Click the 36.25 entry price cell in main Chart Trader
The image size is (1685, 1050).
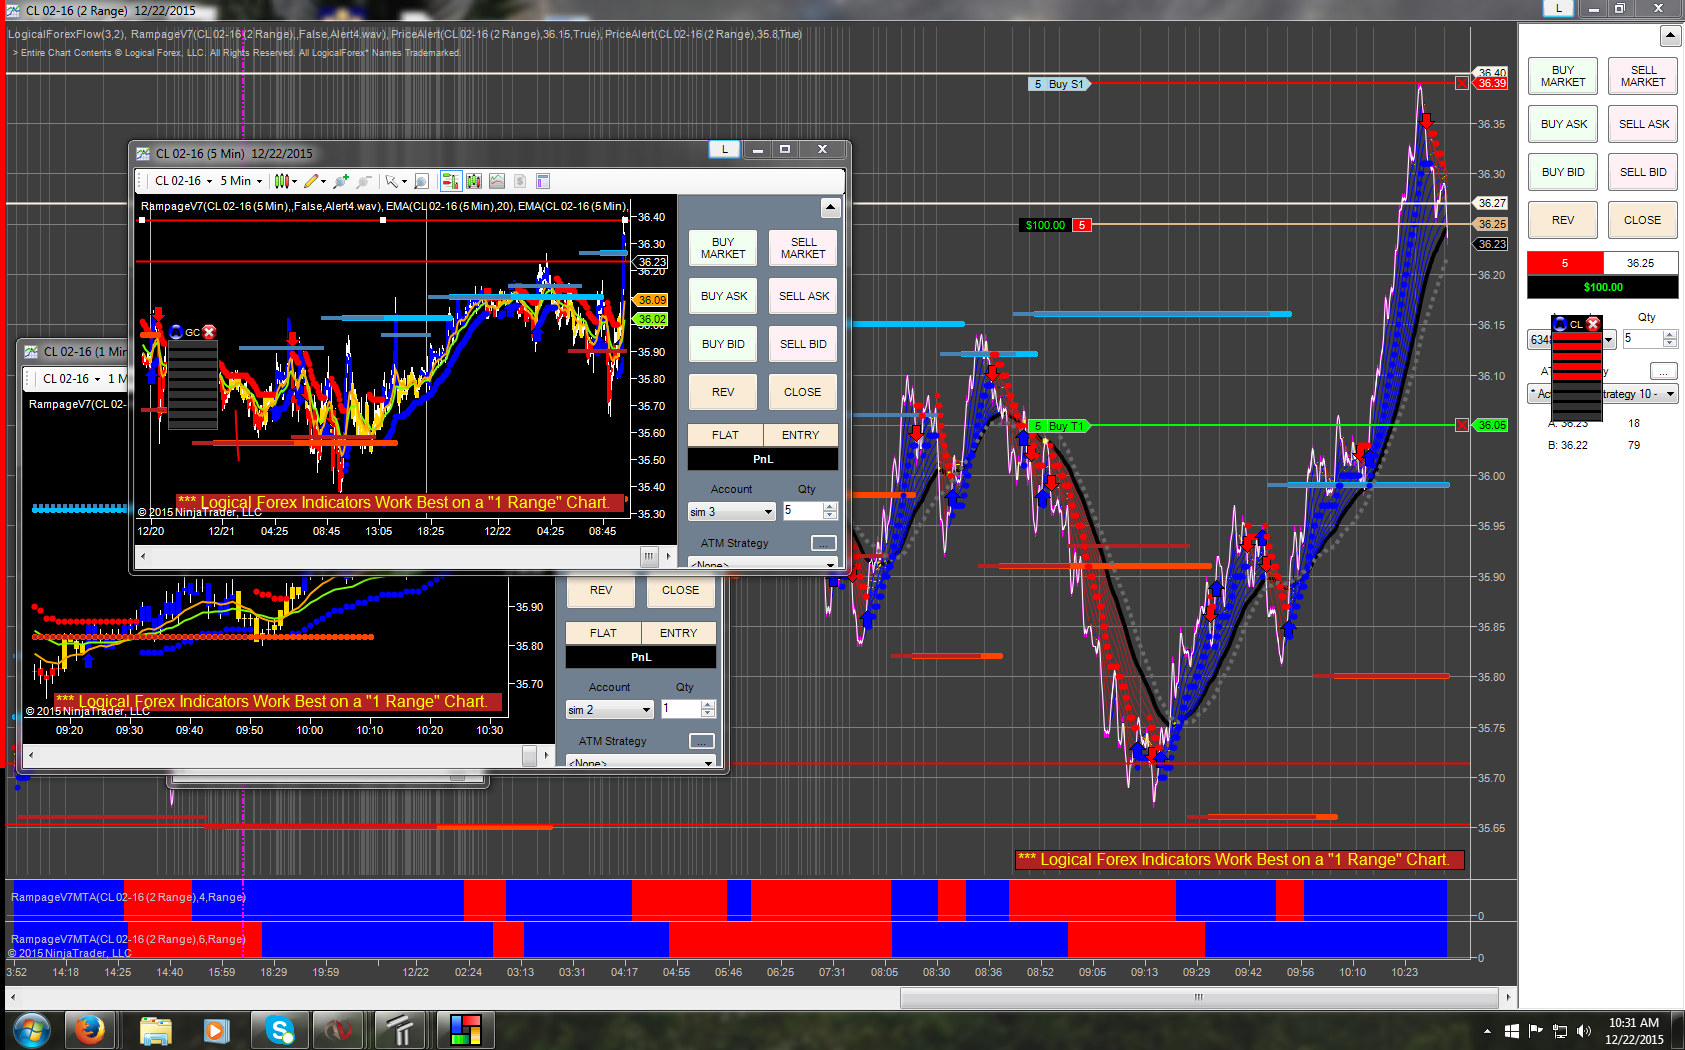point(1640,263)
